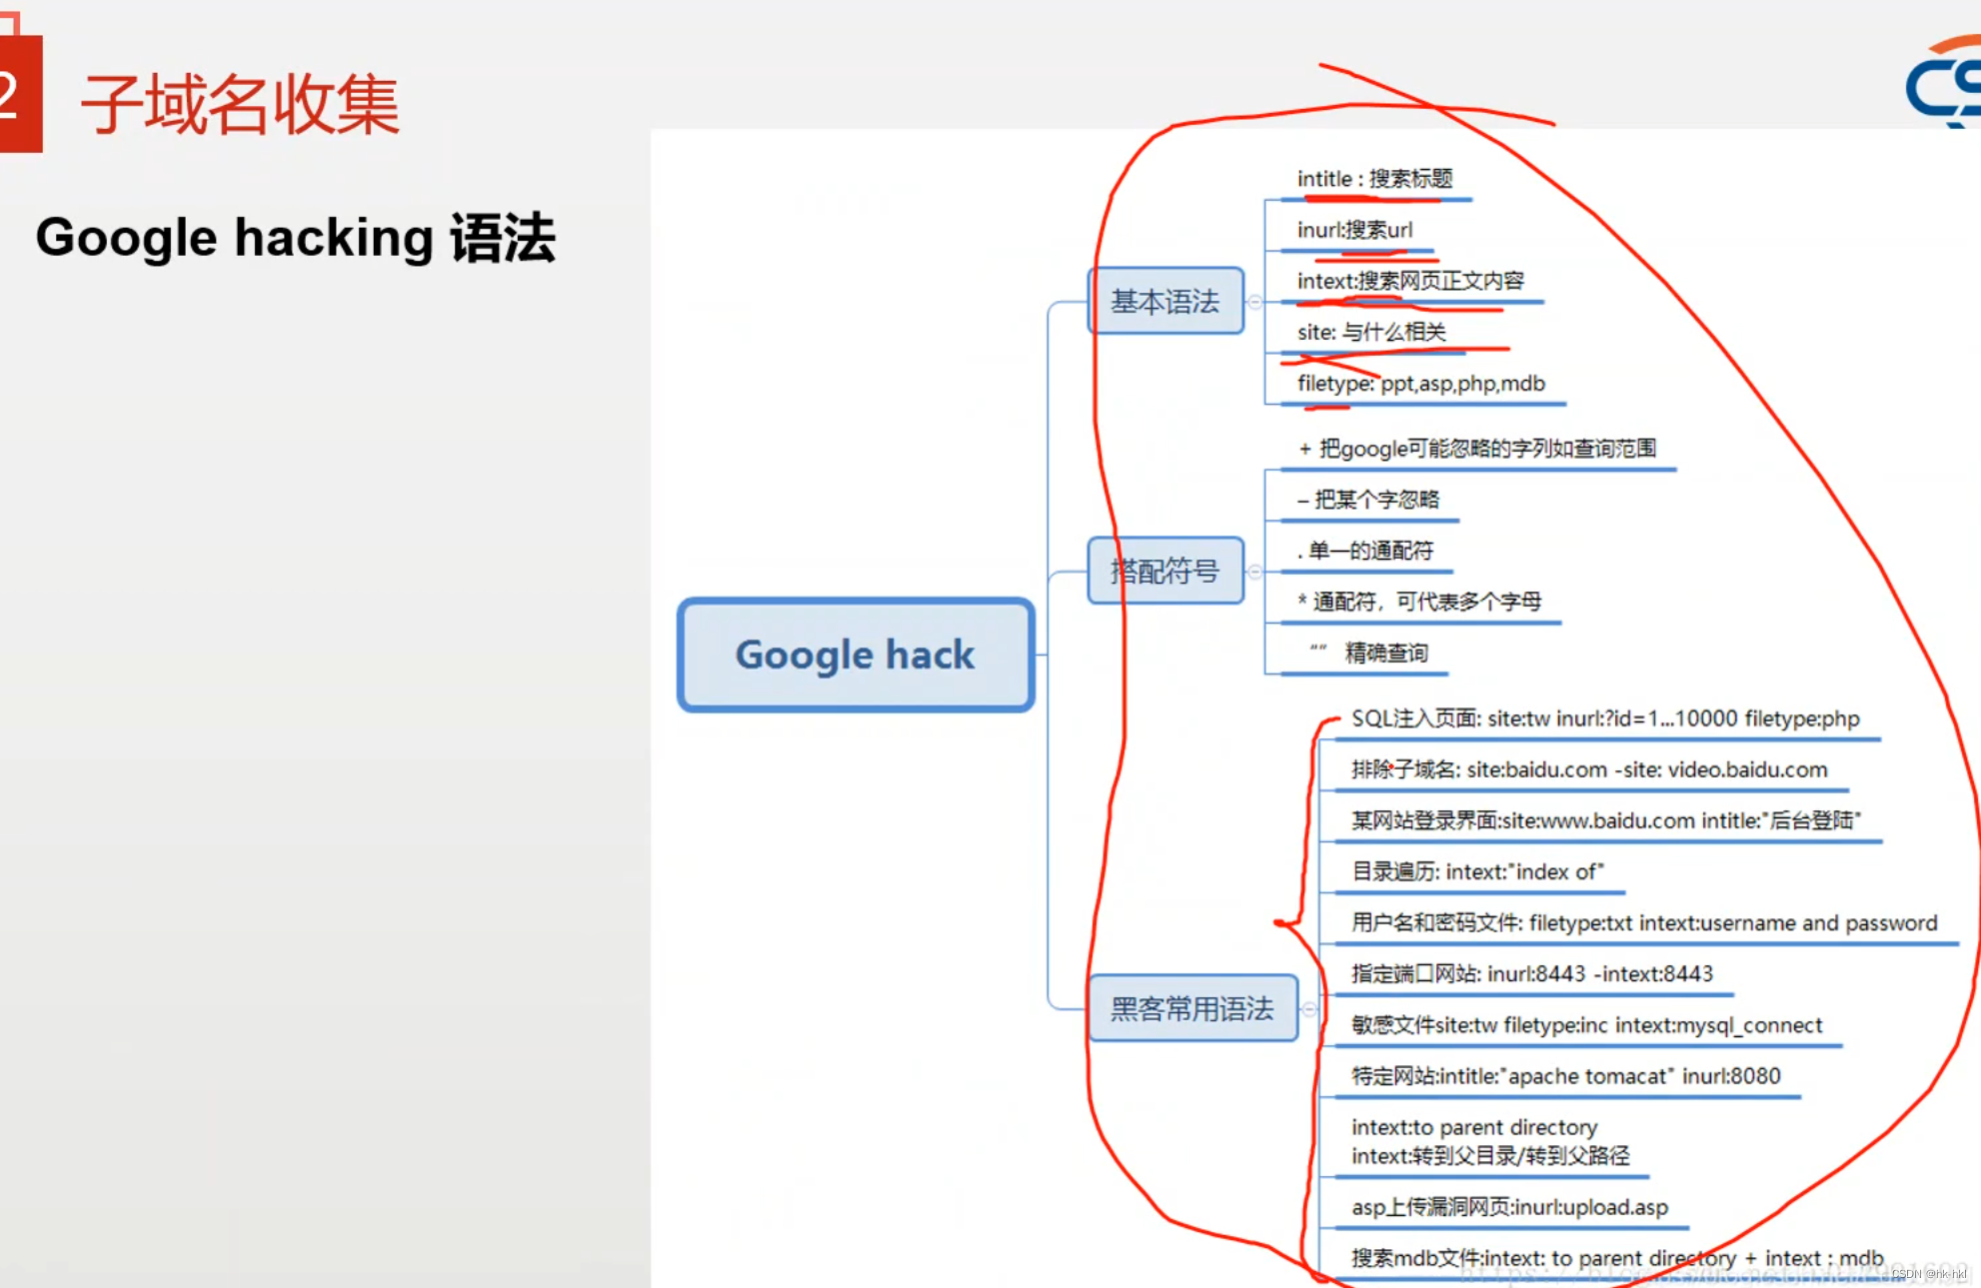Click the 'filetype: ppt,asp,php,mdb' entry
1981x1288 pixels.
1421,384
